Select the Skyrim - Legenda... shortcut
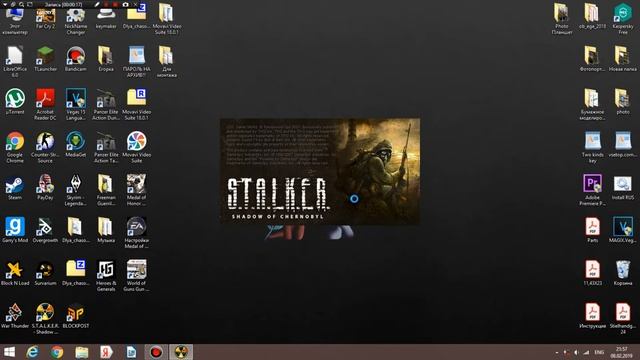 76,190
